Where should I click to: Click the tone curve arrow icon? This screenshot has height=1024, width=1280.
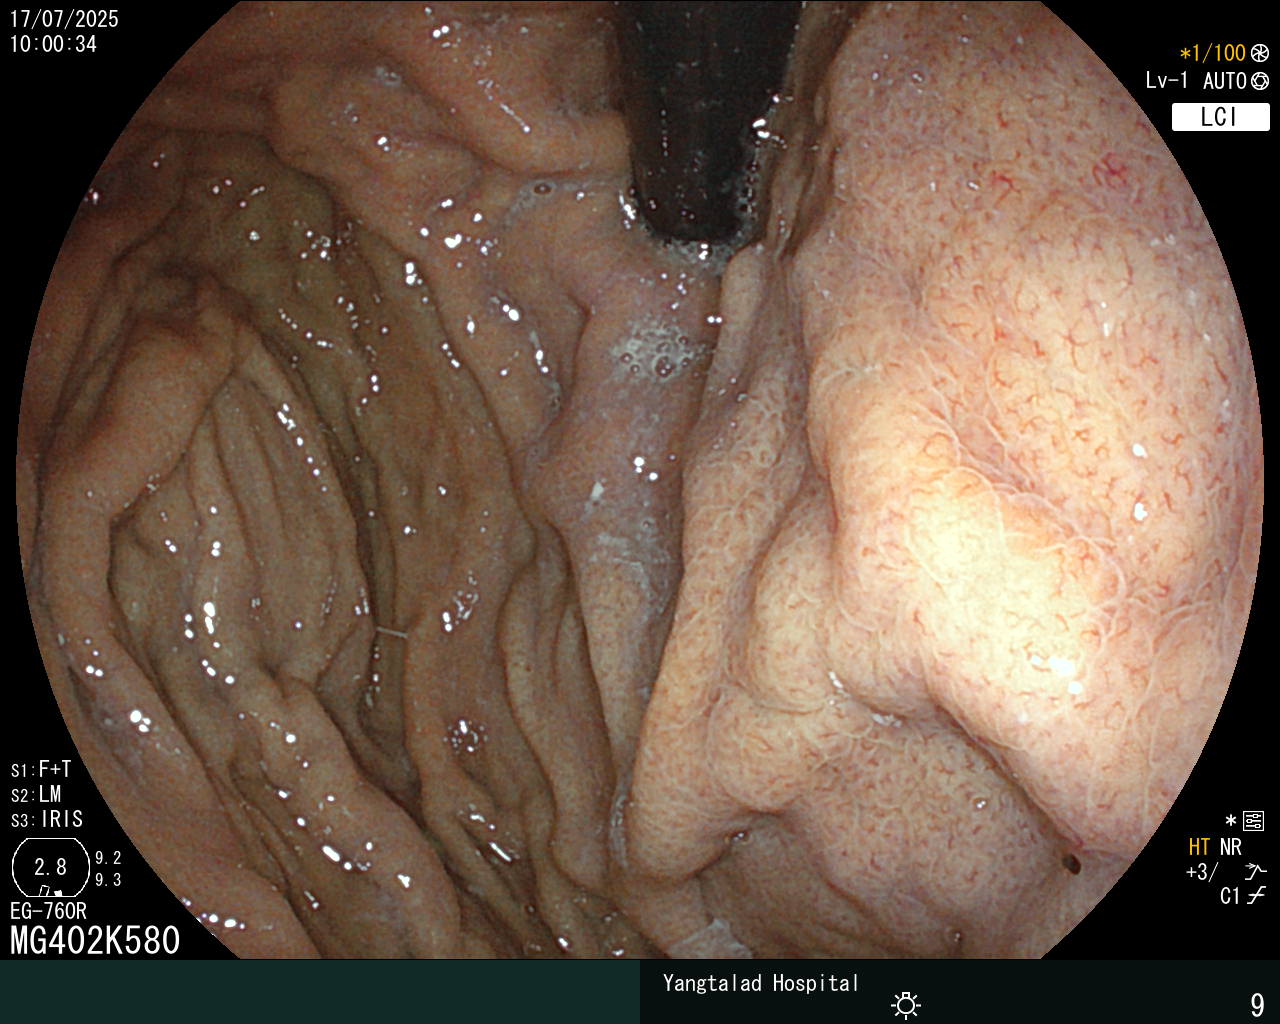coord(1256,872)
